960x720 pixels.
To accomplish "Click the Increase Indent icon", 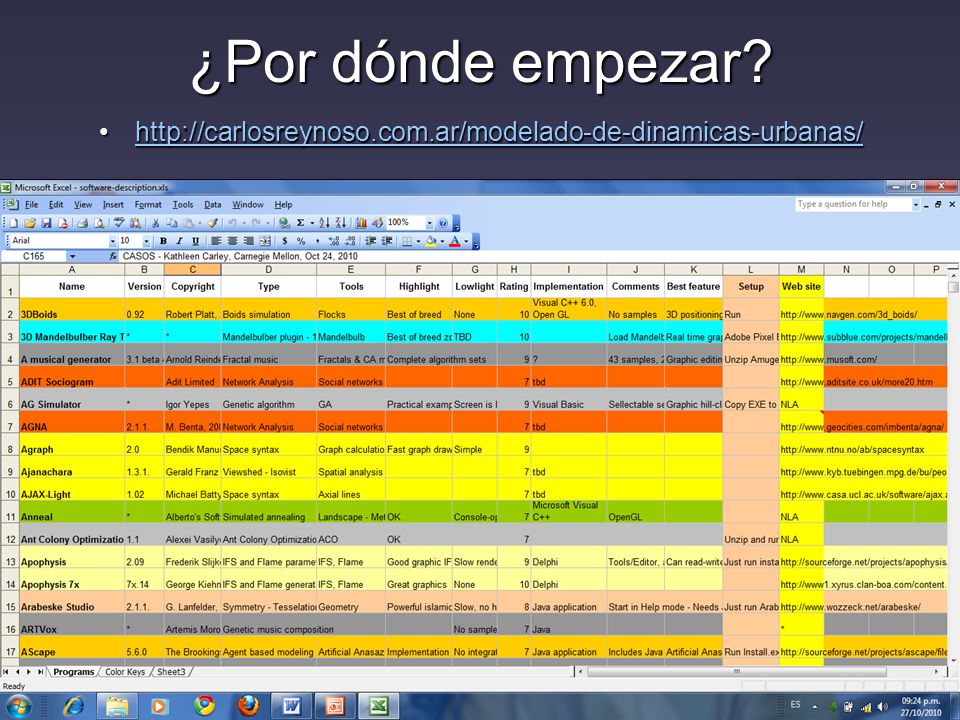I will [x=387, y=241].
